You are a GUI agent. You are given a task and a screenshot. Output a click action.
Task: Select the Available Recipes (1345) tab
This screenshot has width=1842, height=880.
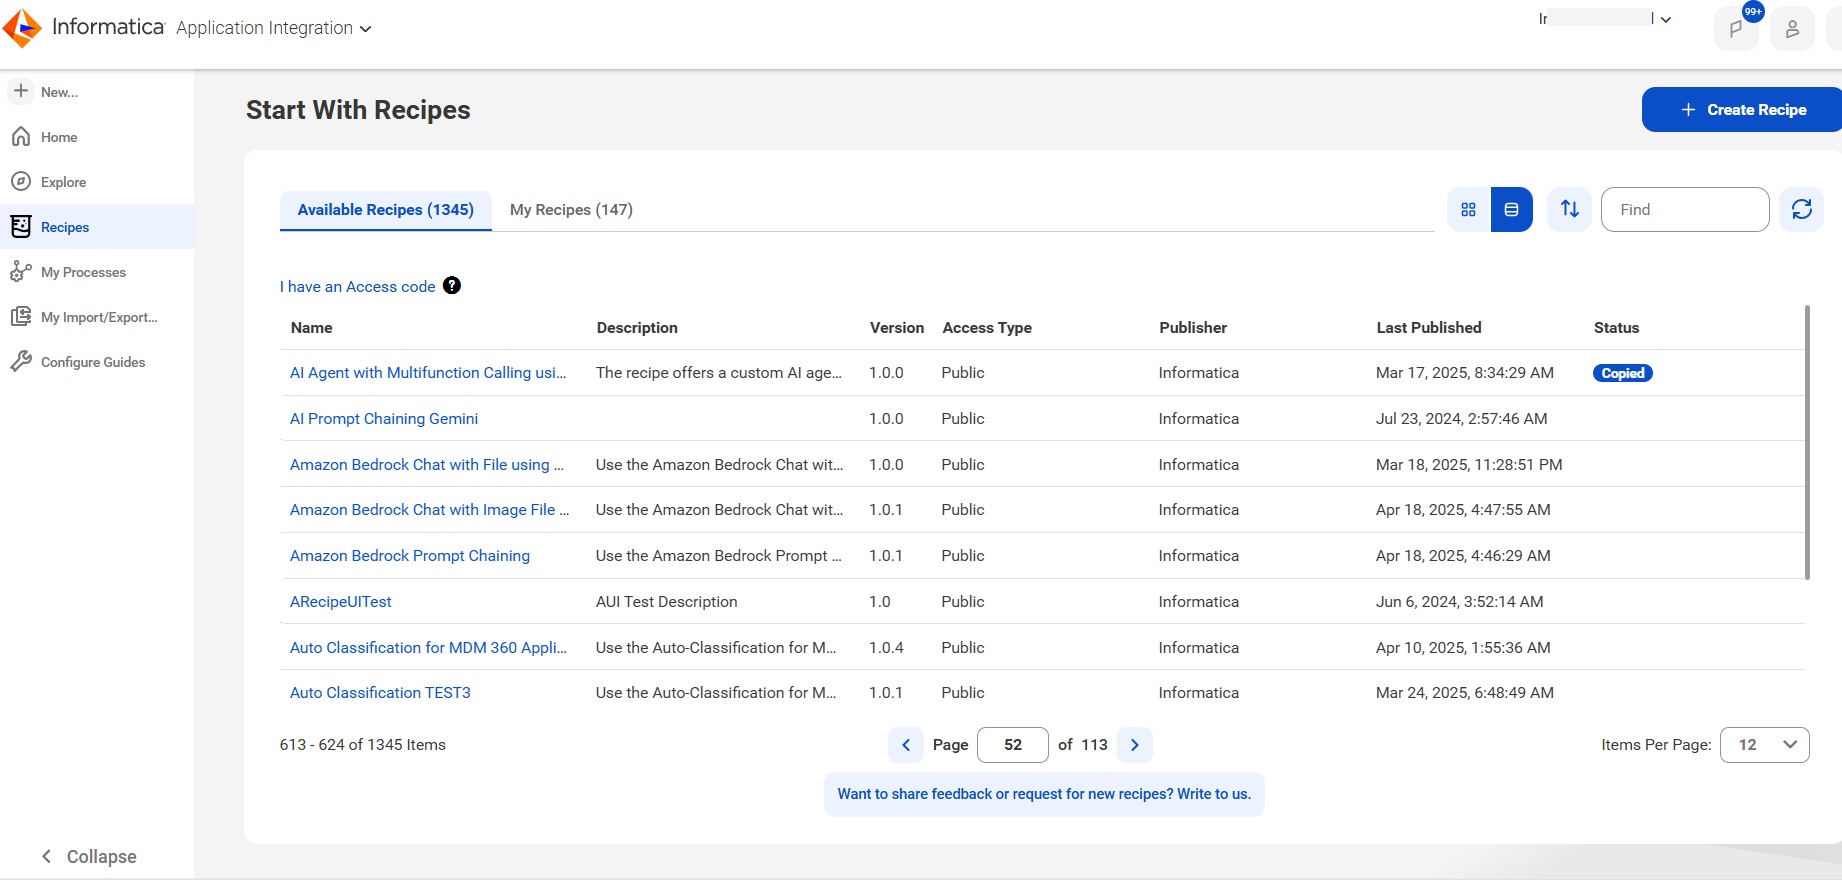point(386,210)
